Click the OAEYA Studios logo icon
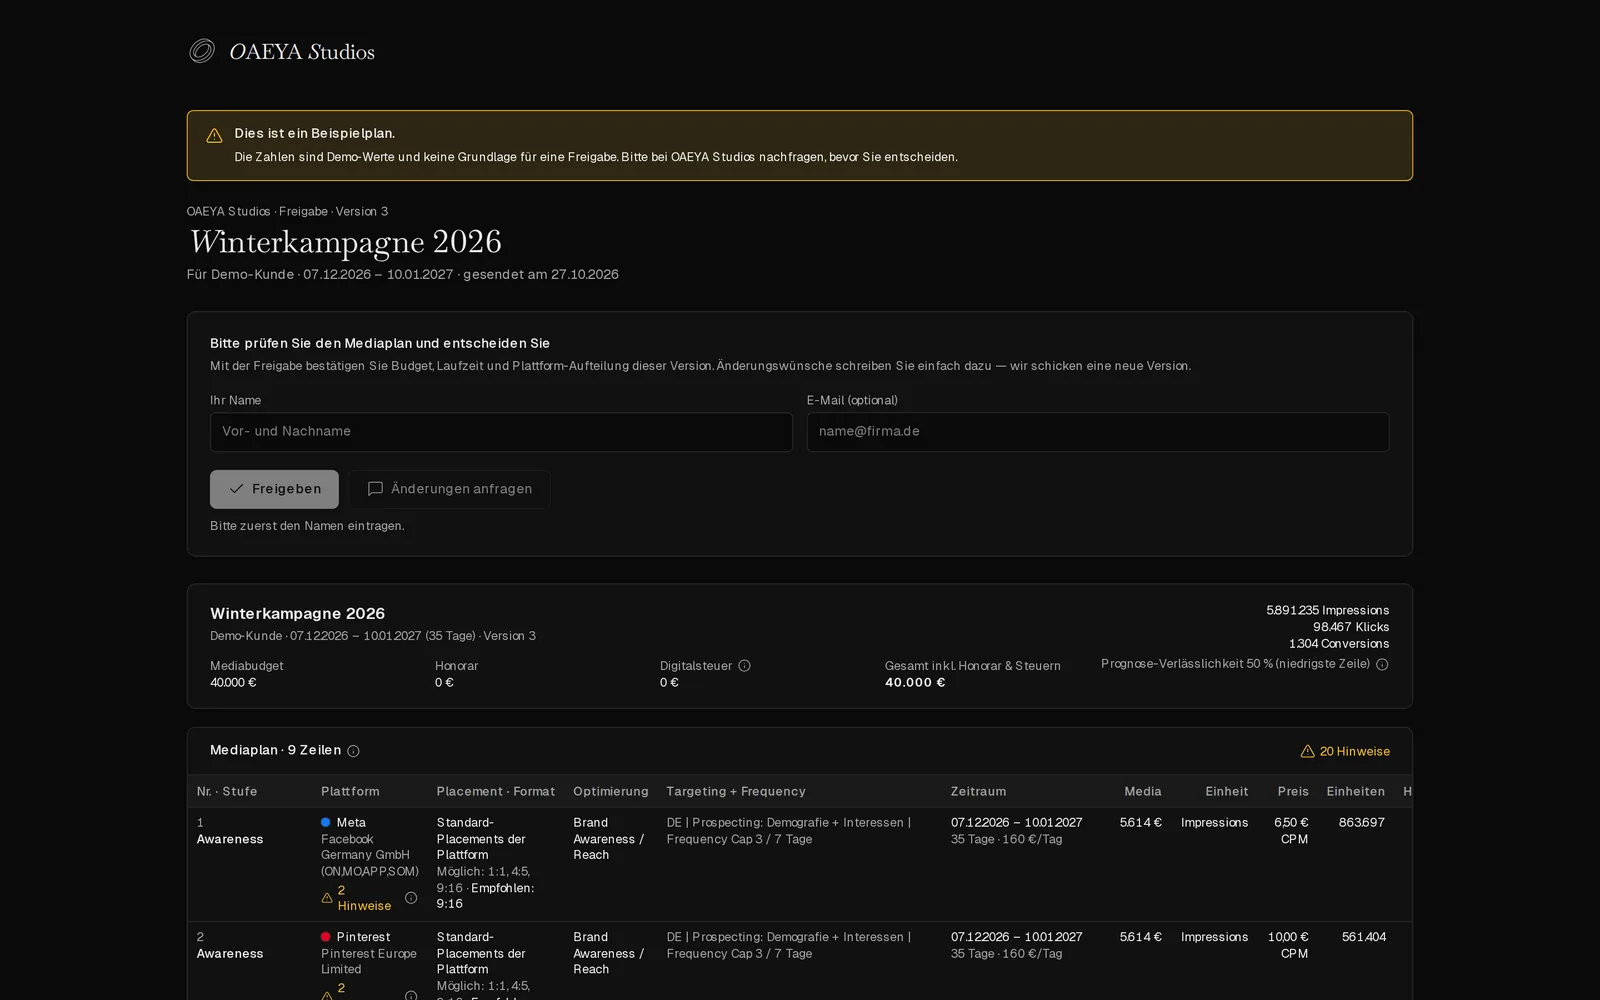 click(x=202, y=51)
